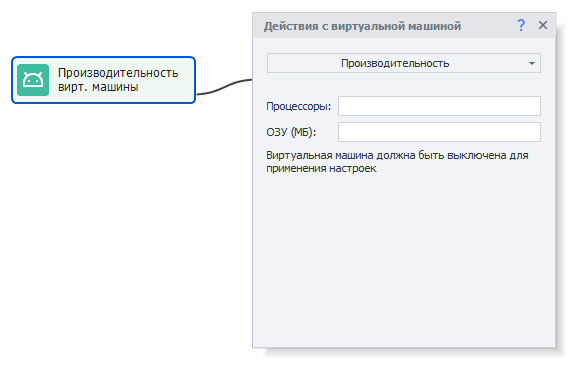Viewport: 584px width, 370px height.
Task: Click the dialog title Действия с виртуальной машиной
Action: click(x=362, y=26)
